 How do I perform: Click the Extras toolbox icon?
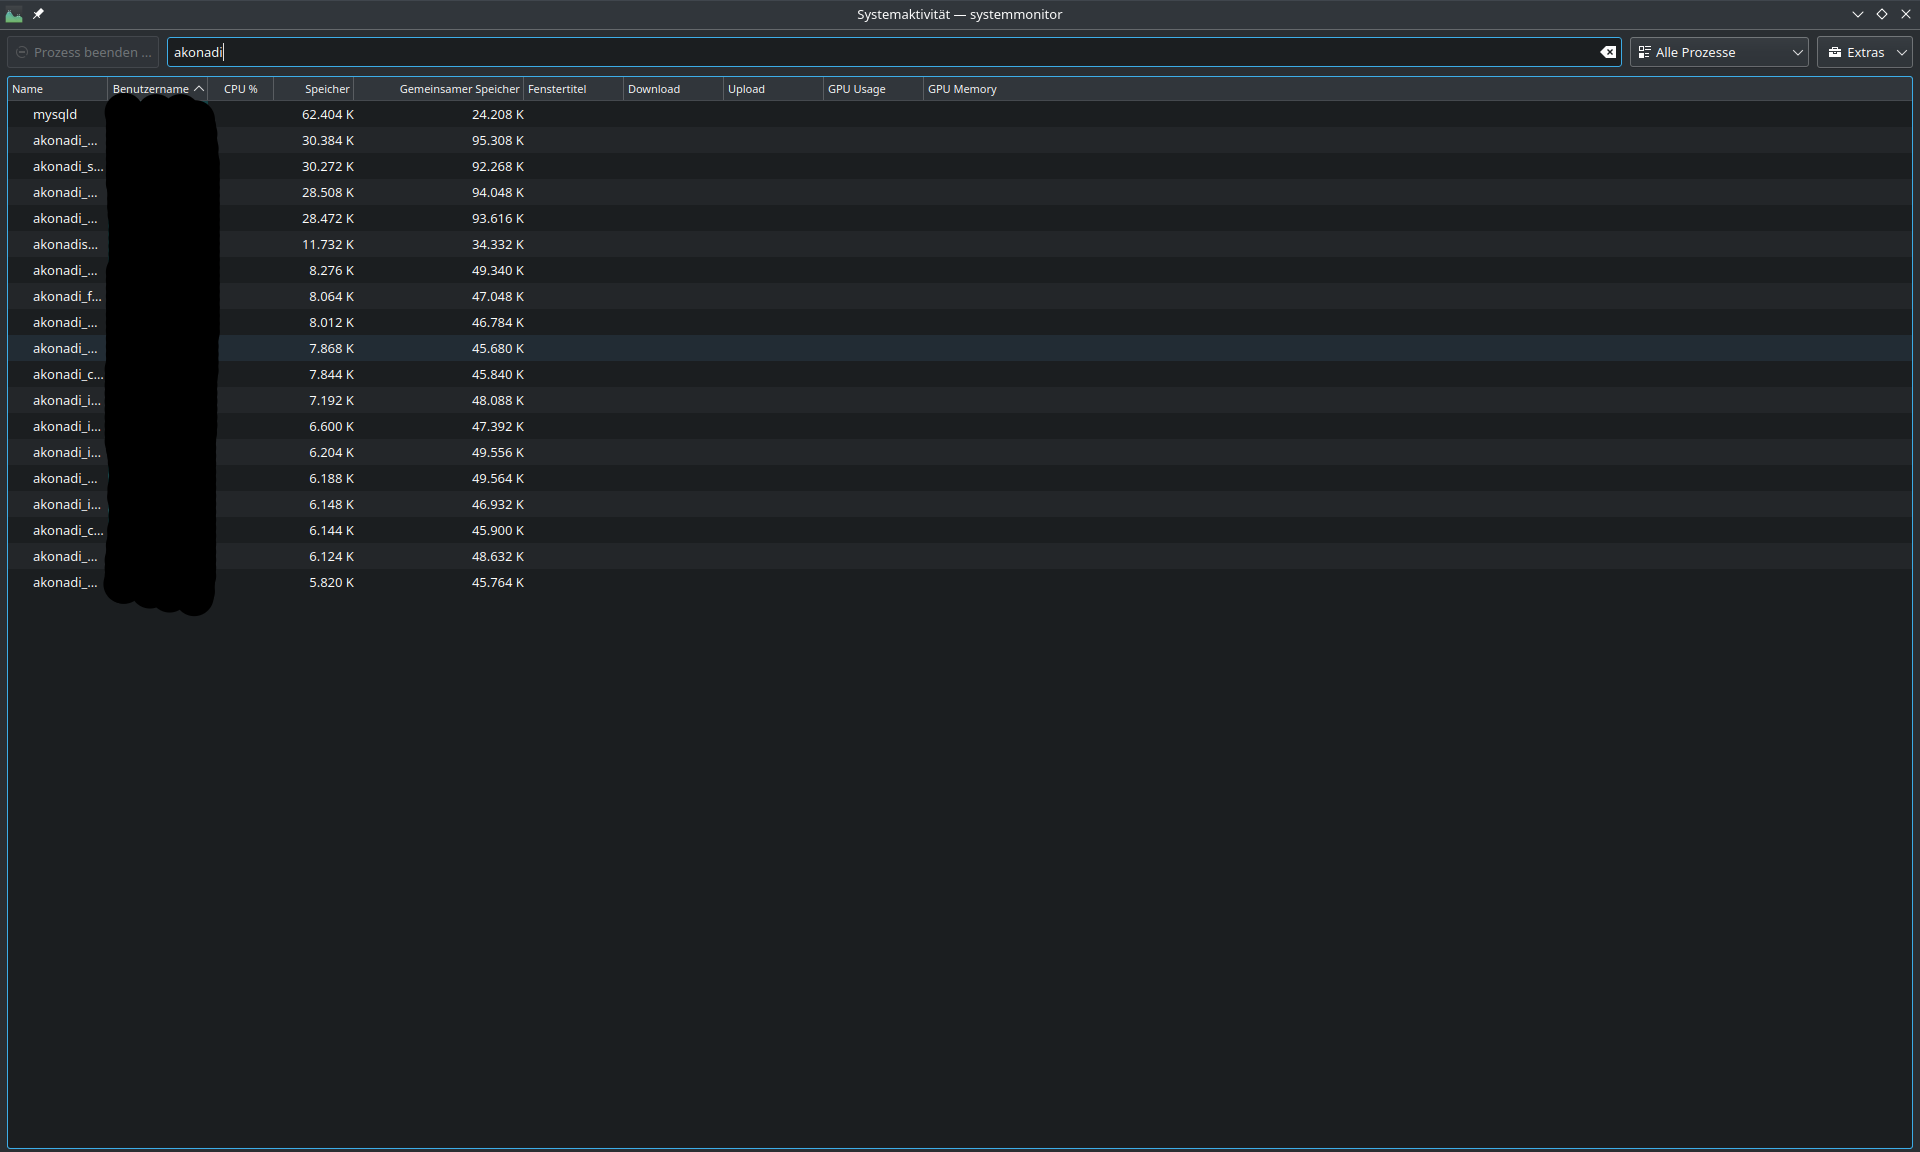[x=1835, y=52]
